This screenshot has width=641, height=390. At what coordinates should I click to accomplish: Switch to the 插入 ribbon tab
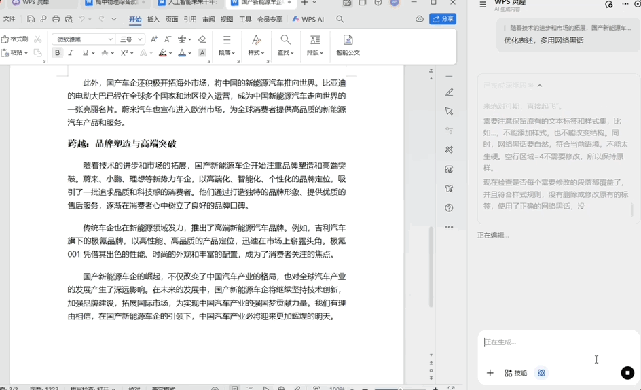153,19
